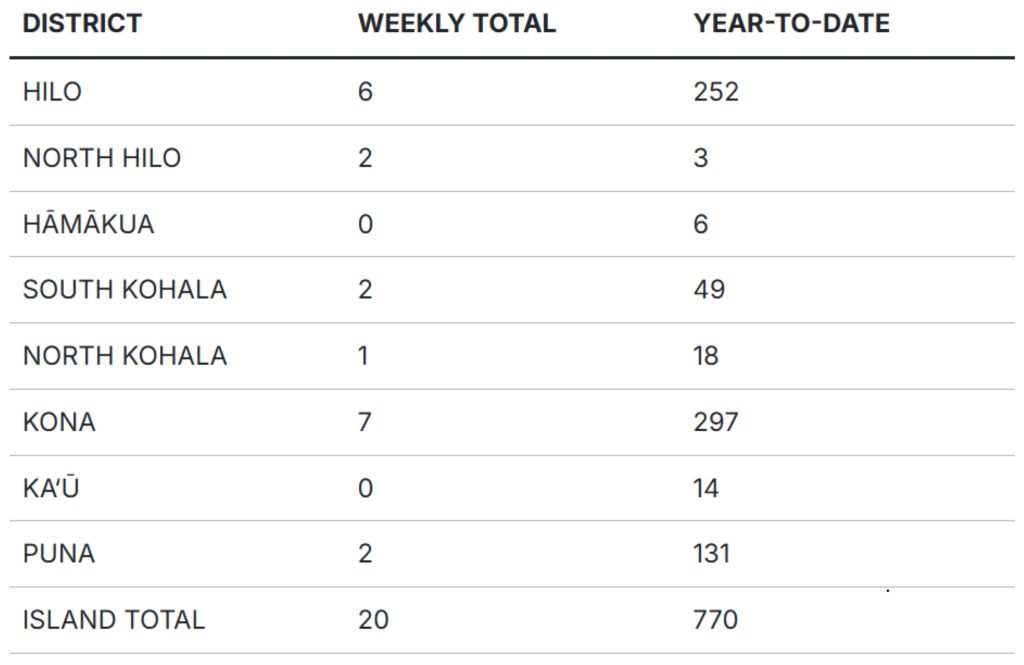
Task: Select South Kohala's year-to-date value 49
Action: tap(709, 290)
